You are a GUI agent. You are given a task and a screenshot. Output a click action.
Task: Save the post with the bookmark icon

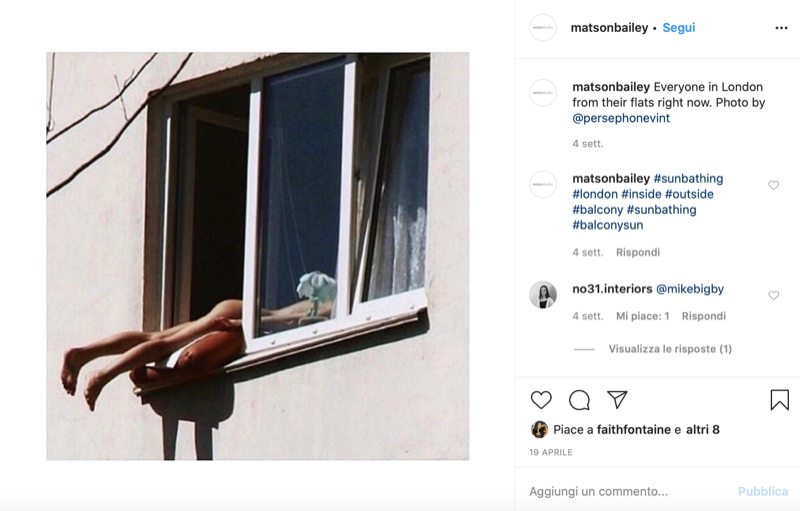click(780, 400)
